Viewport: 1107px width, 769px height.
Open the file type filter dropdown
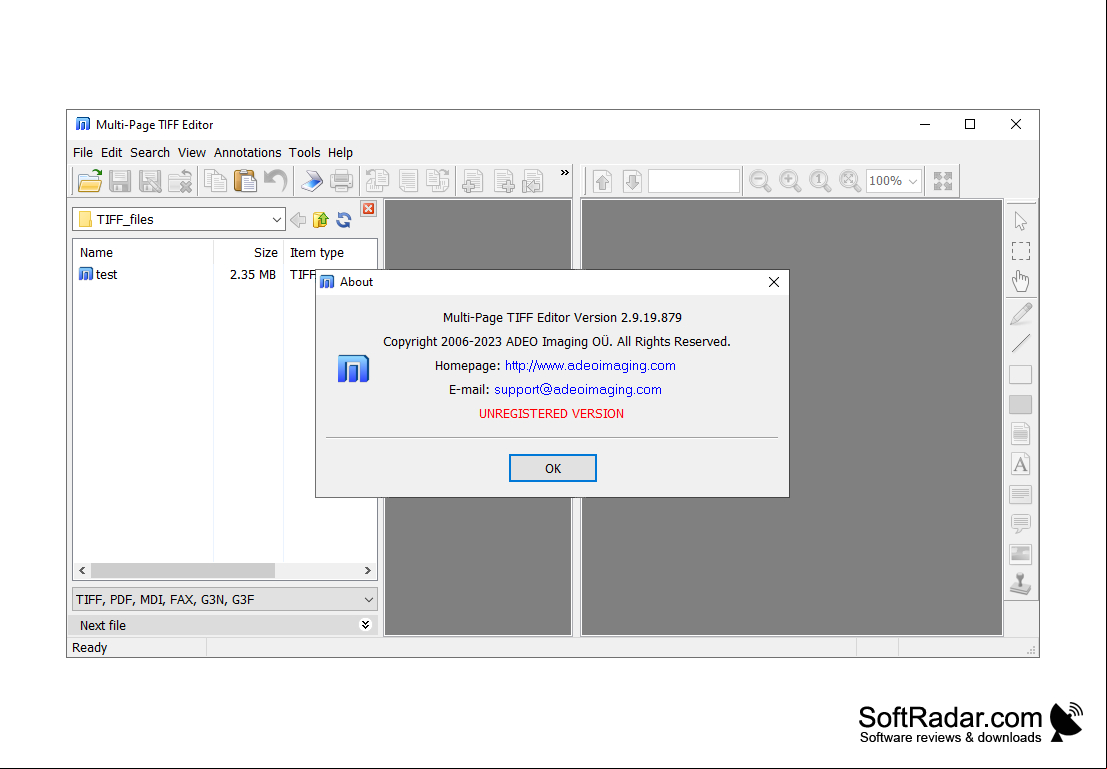pos(369,600)
